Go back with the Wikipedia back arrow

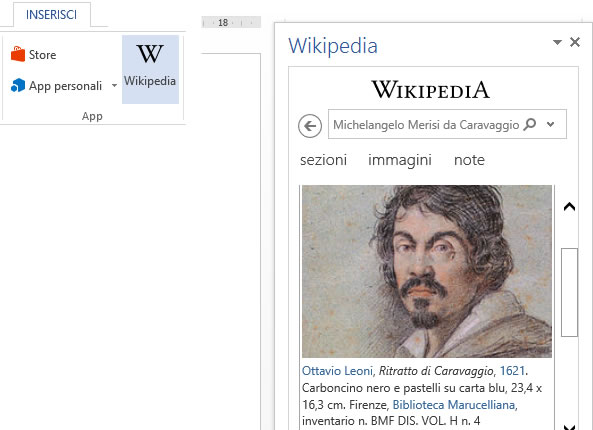[x=310, y=126]
